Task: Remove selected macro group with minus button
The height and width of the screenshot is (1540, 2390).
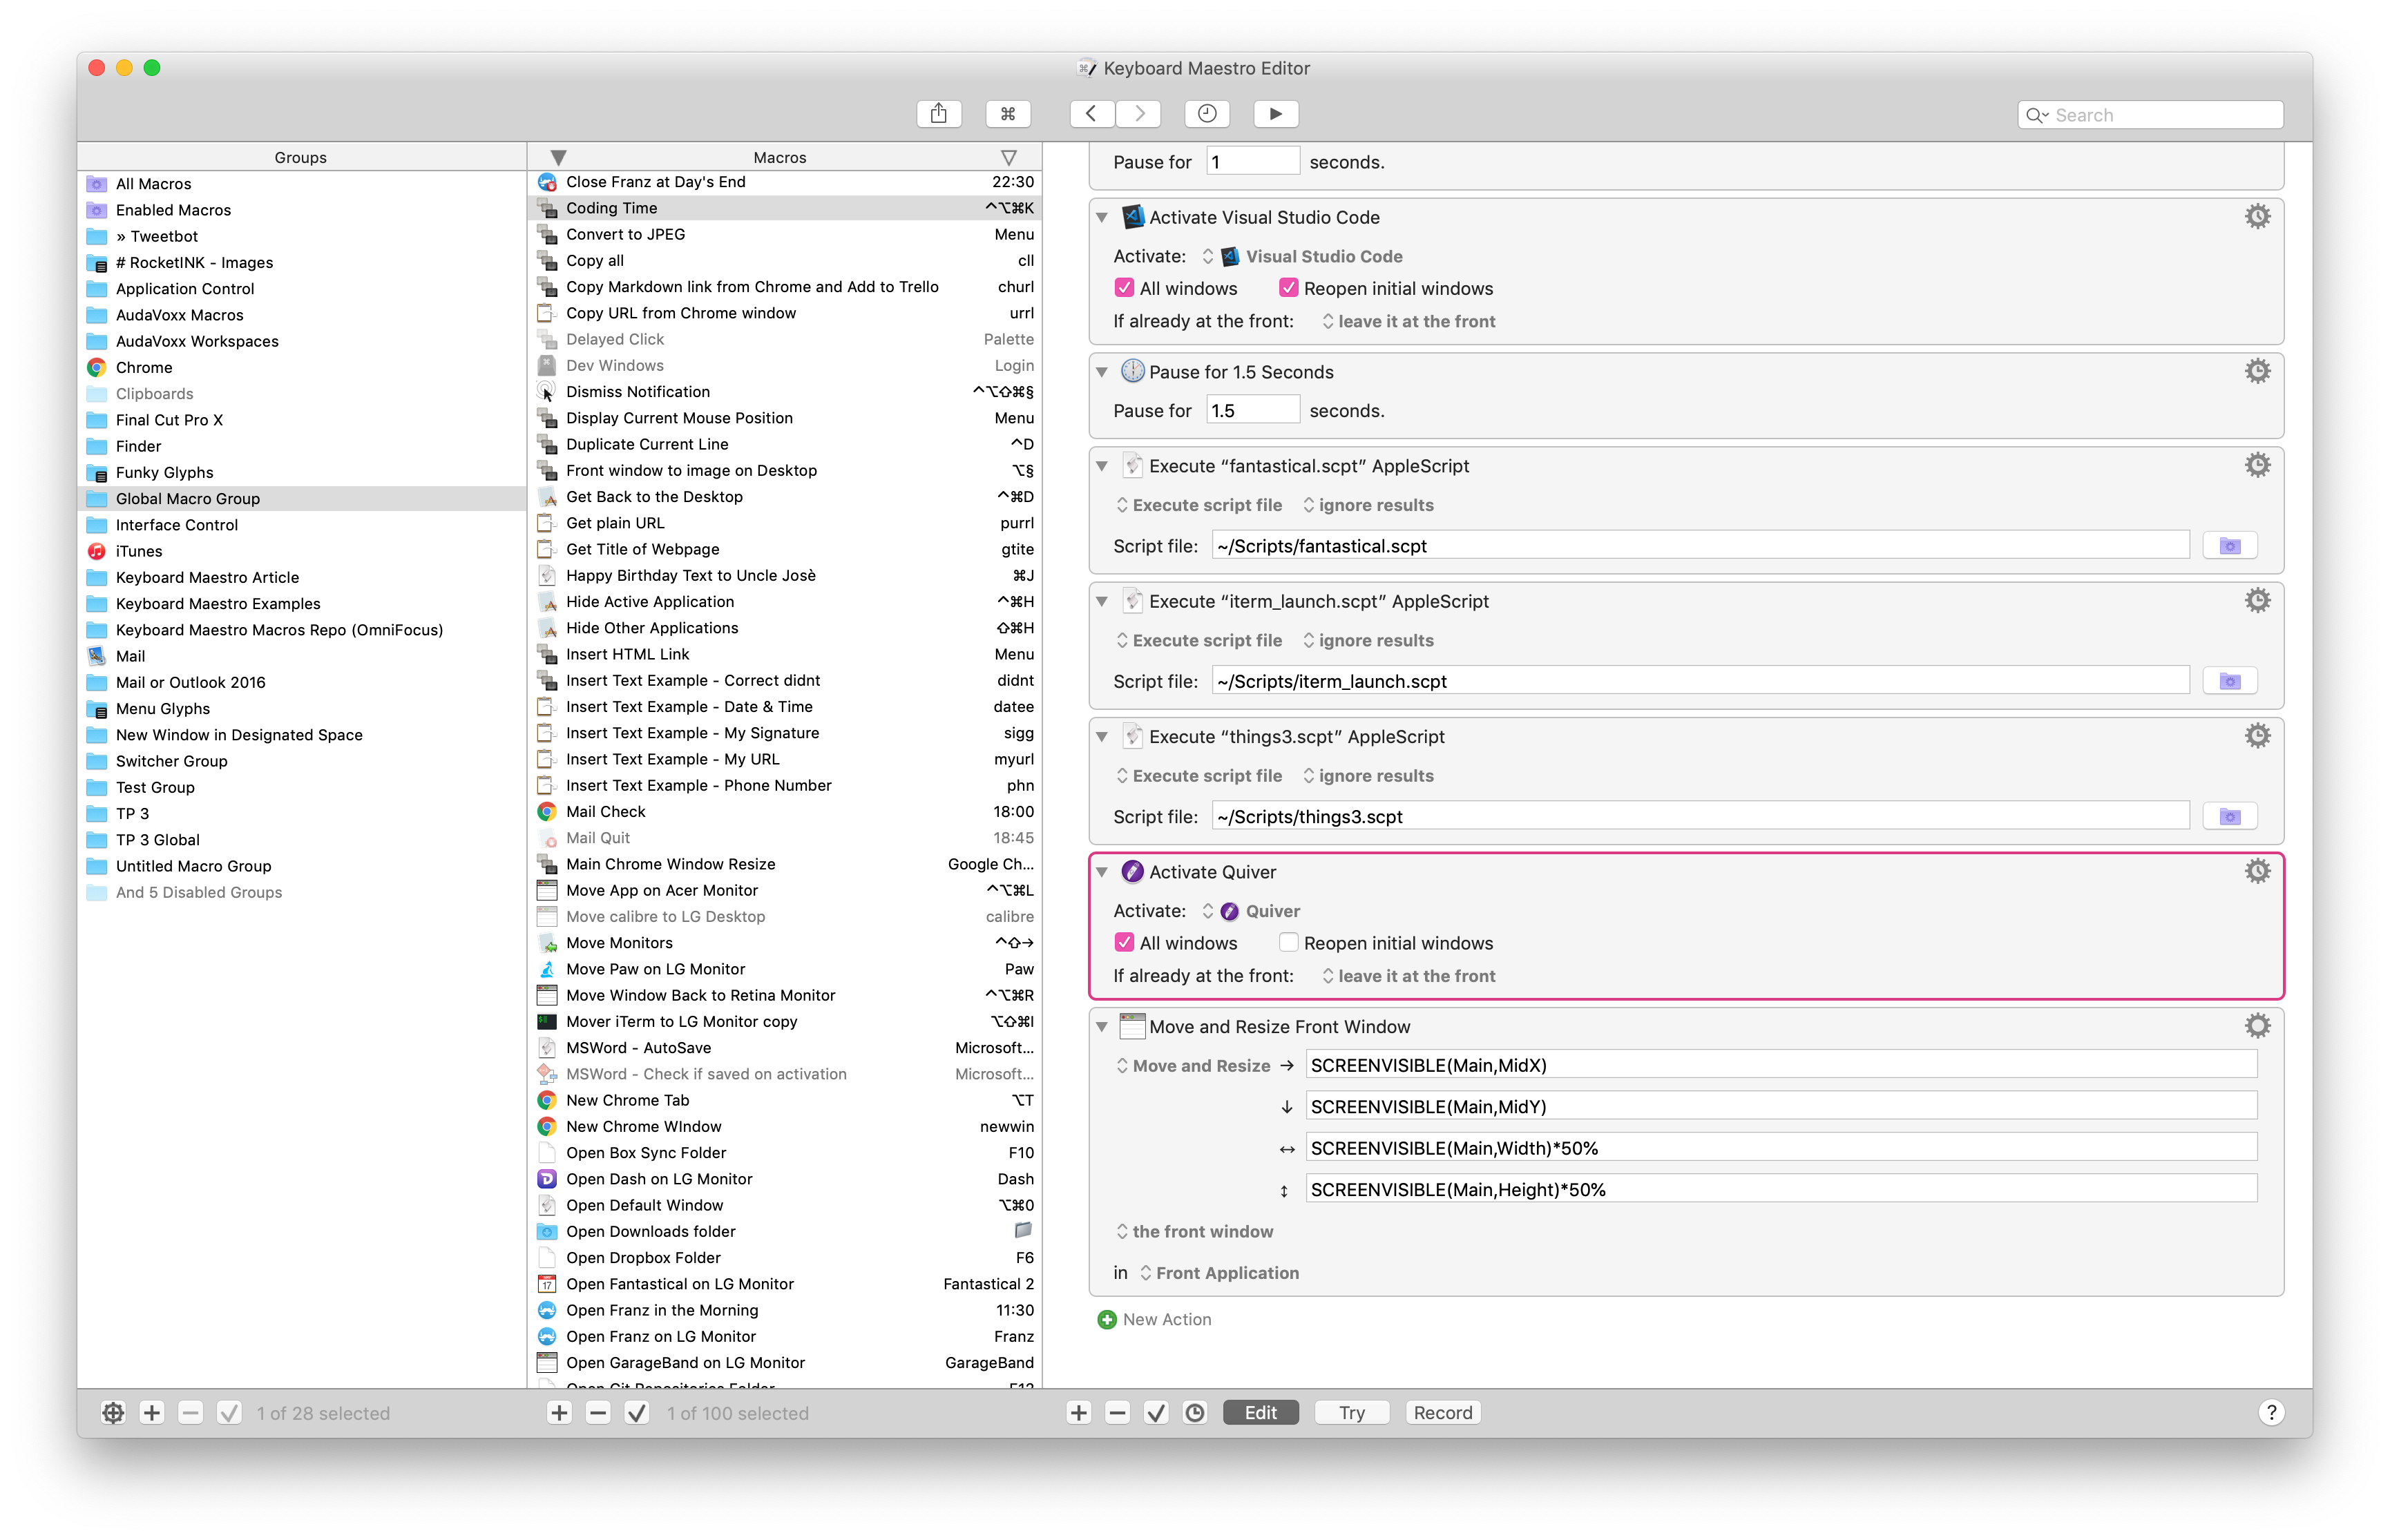Action: click(190, 1412)
